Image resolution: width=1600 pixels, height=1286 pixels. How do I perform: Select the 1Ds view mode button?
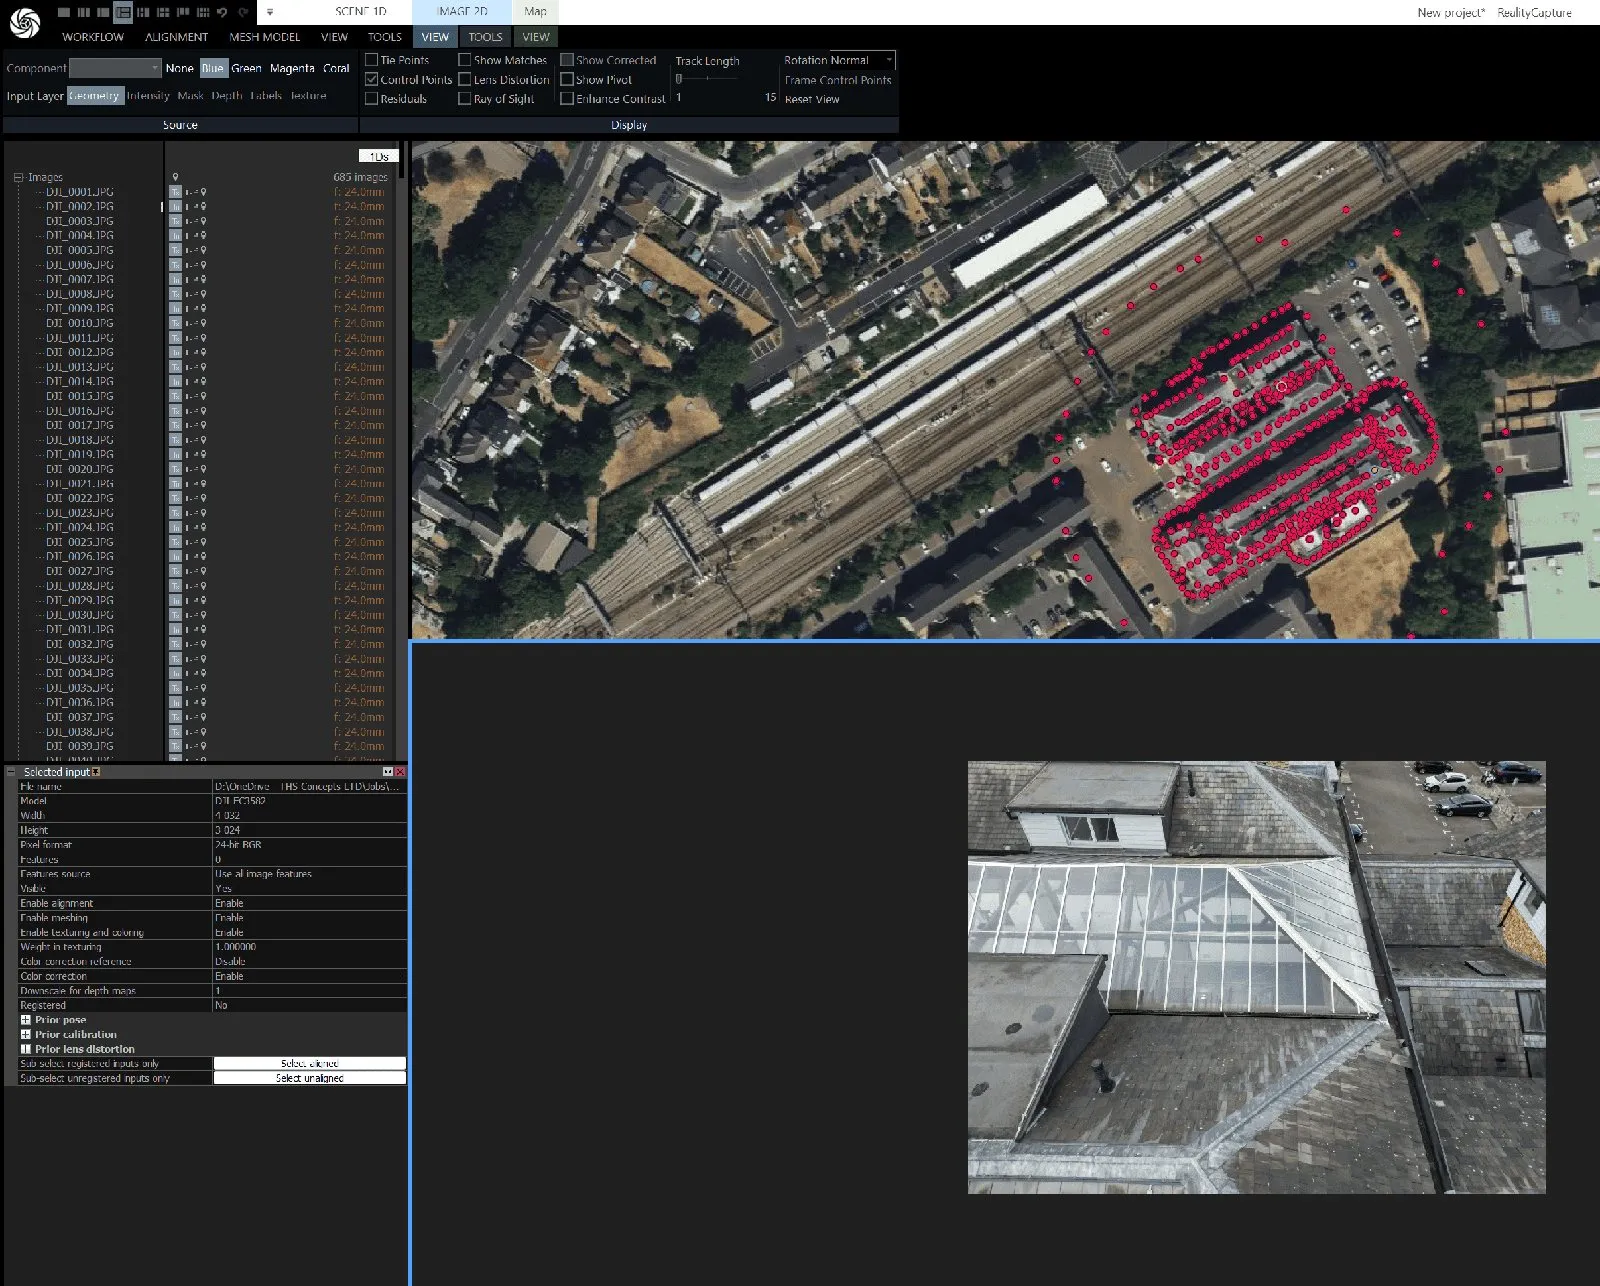pos(379,156)
